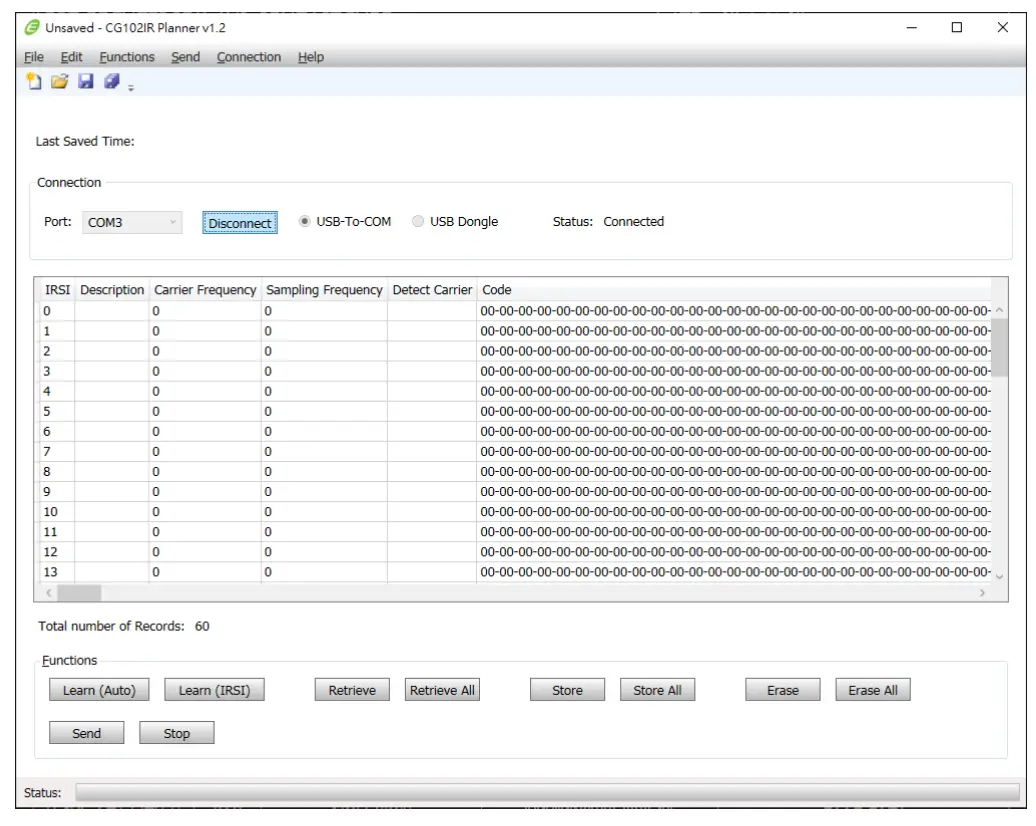Click the Detect Carrier column header
1036x826 pixels.
432,289
